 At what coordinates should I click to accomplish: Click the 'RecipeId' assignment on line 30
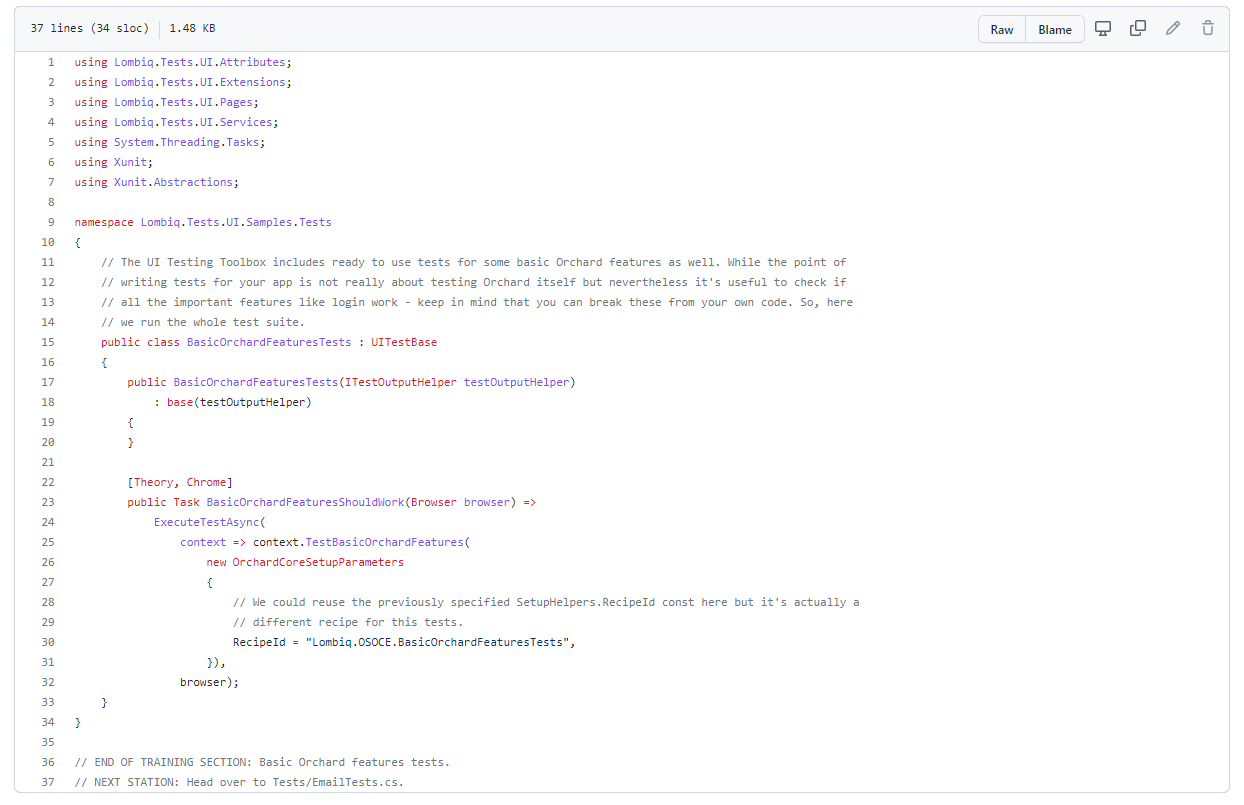(259, 642)
